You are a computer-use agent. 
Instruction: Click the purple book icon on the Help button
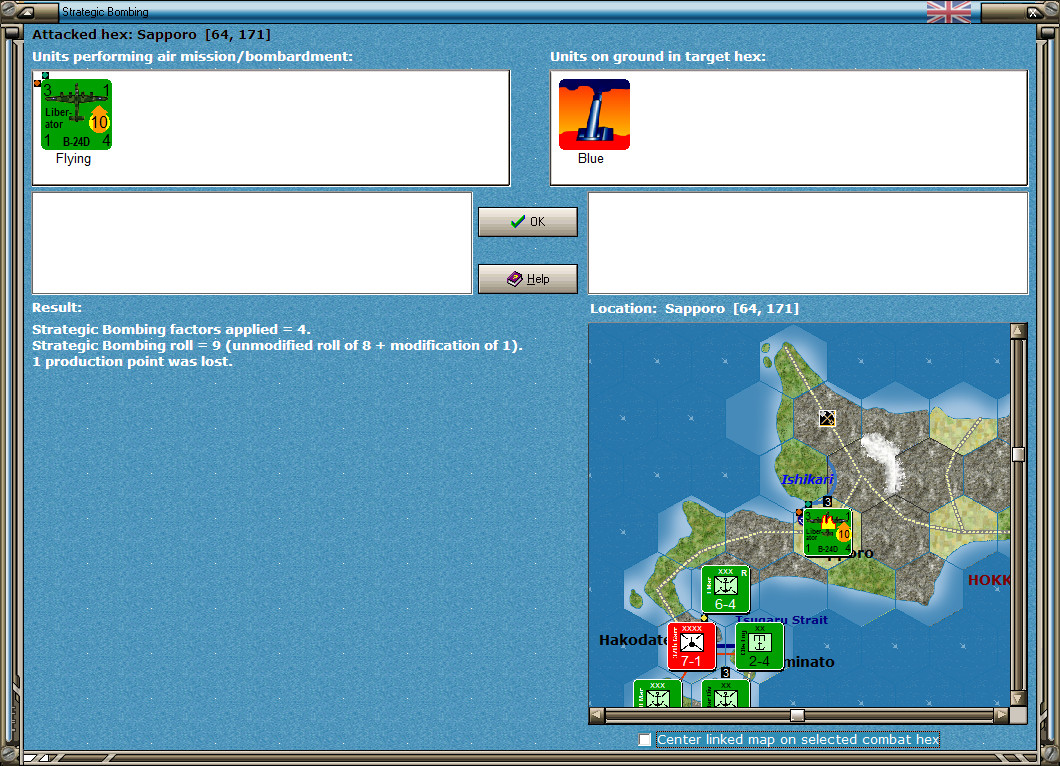click(x=515, y=279)
